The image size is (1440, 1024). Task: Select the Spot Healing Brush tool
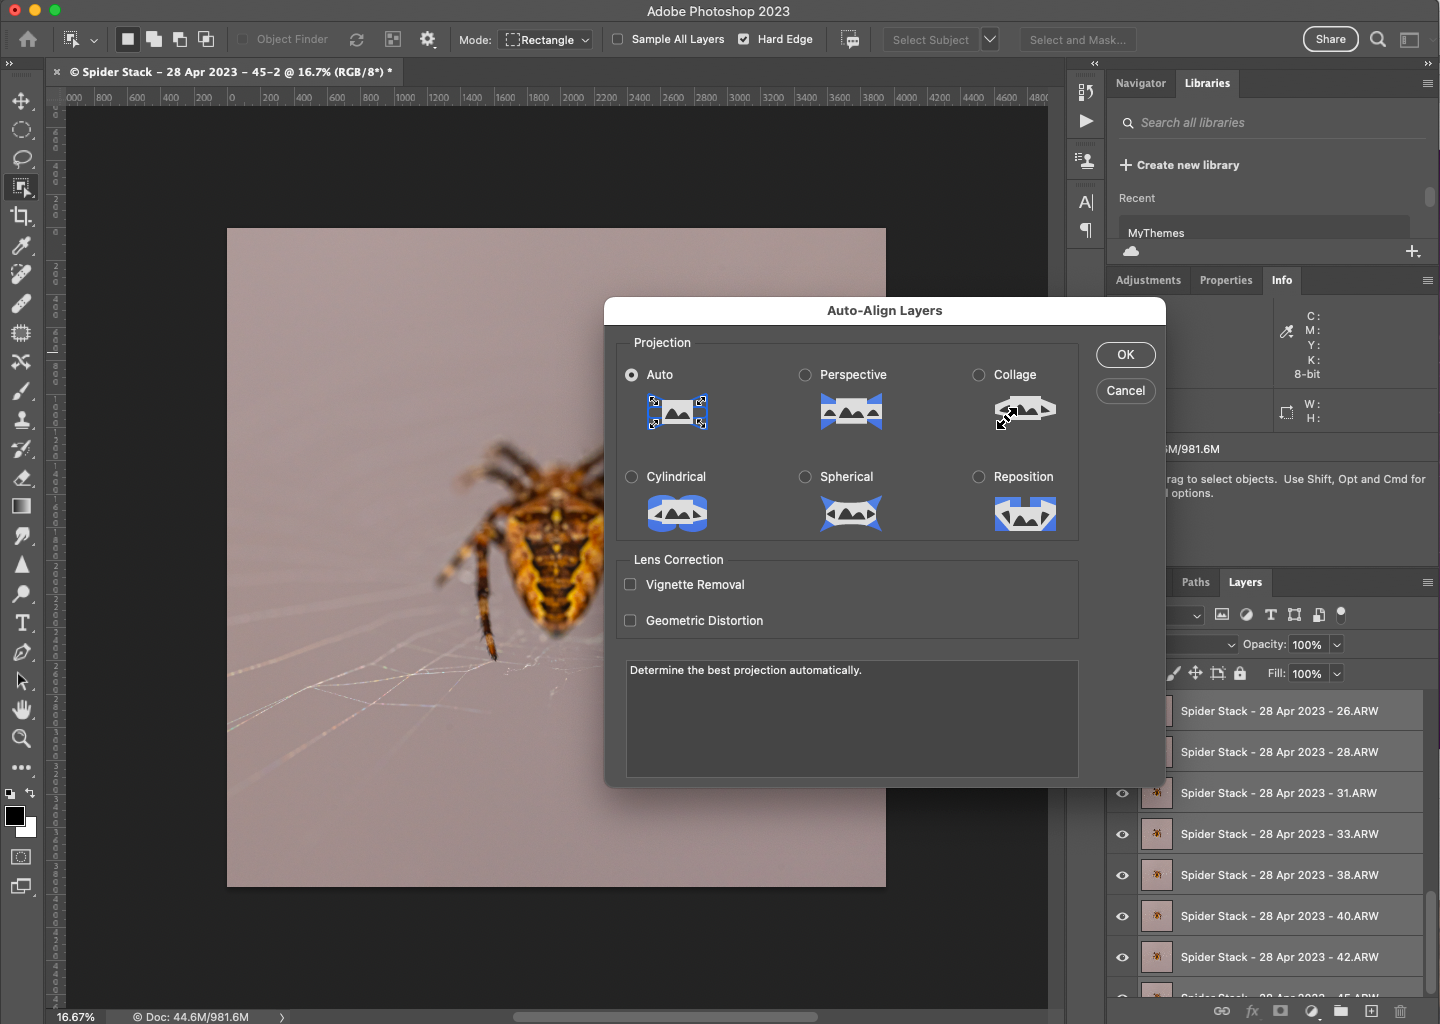(x=21, y=275)
